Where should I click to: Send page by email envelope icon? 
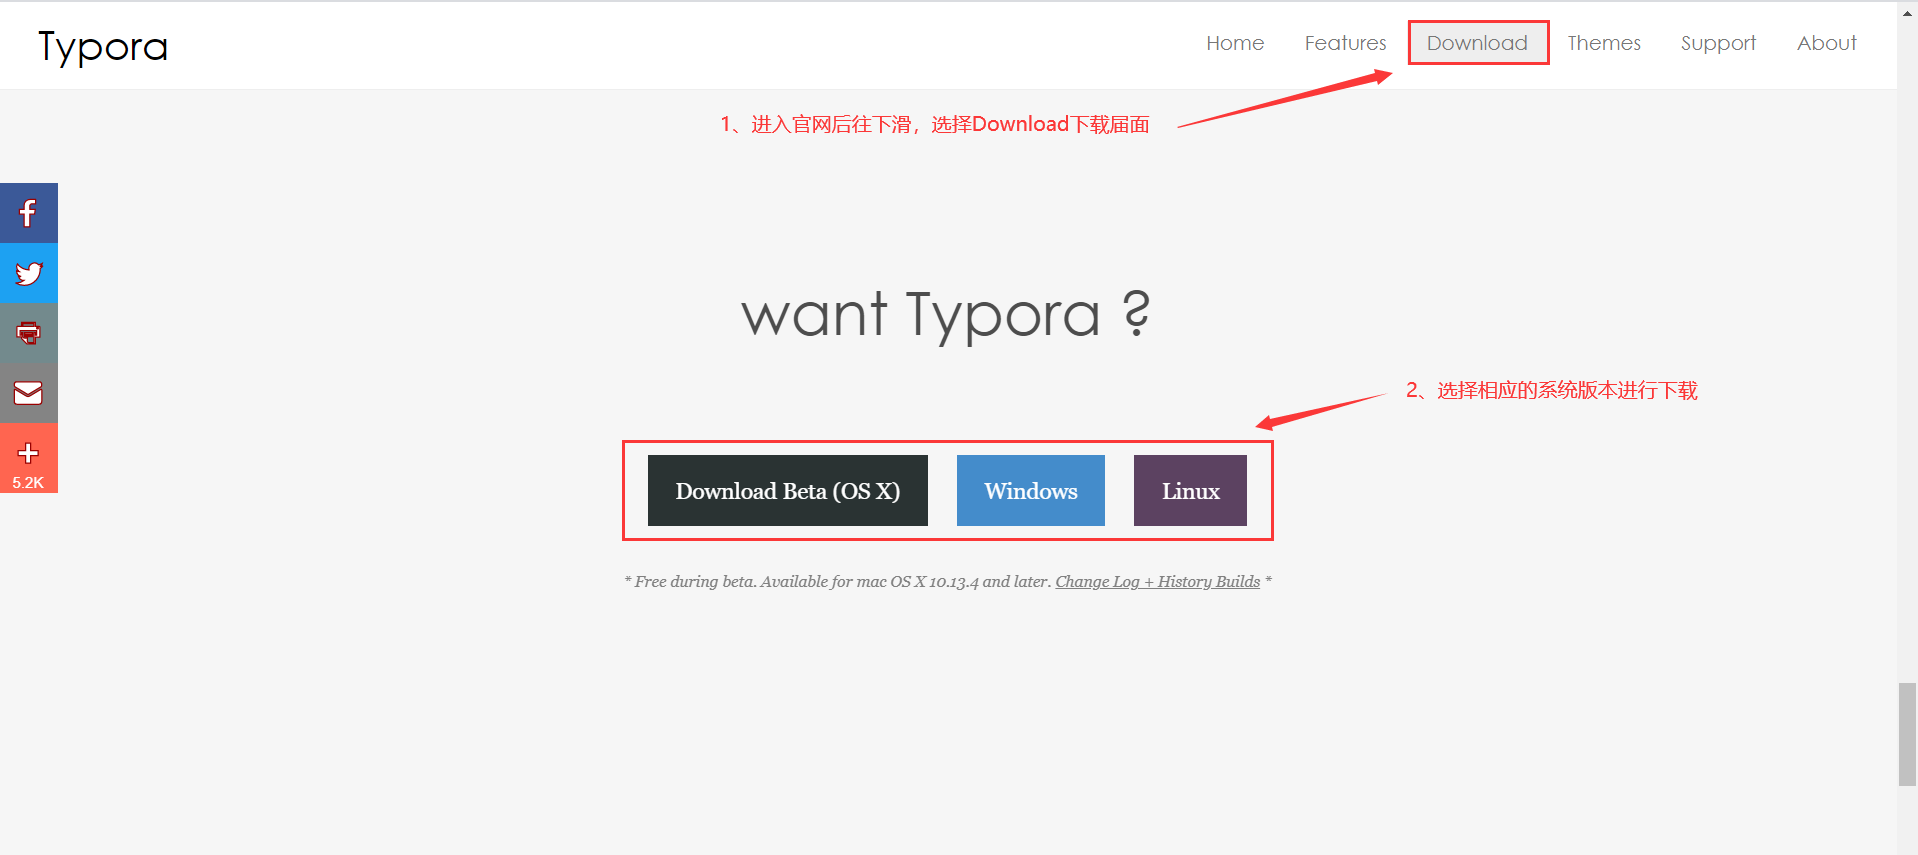coord(29,393)
